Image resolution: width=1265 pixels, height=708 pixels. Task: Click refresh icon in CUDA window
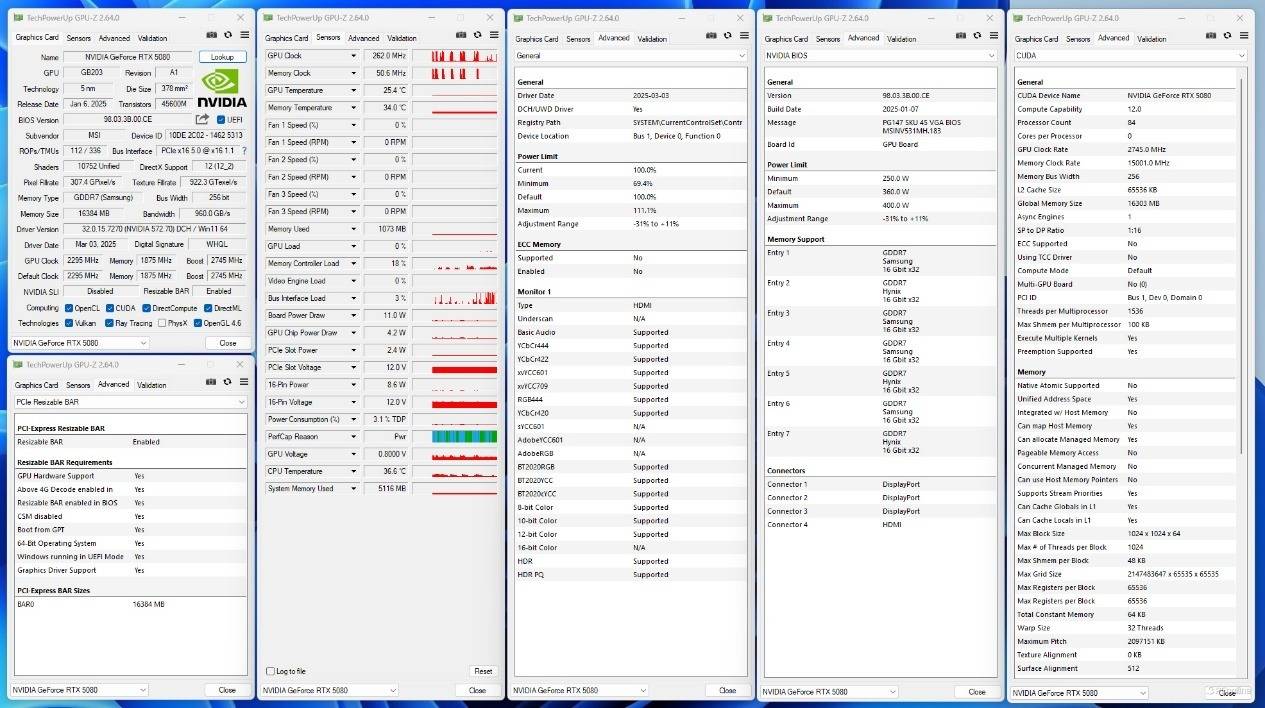pos(1227,36)
